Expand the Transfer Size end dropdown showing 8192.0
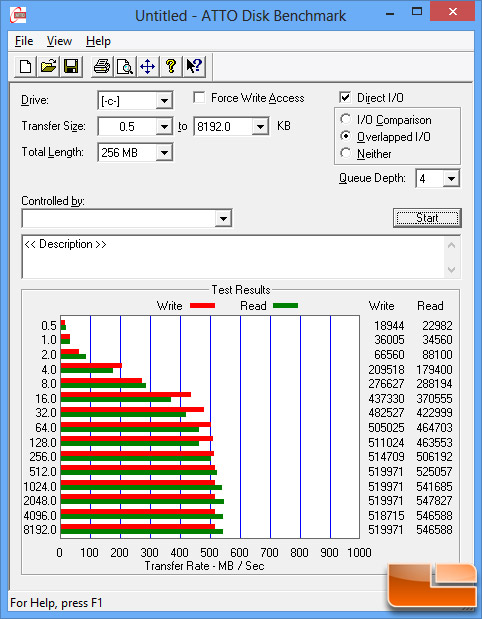The height and width of the screenshot is (619, 482). tap(260, 127)
